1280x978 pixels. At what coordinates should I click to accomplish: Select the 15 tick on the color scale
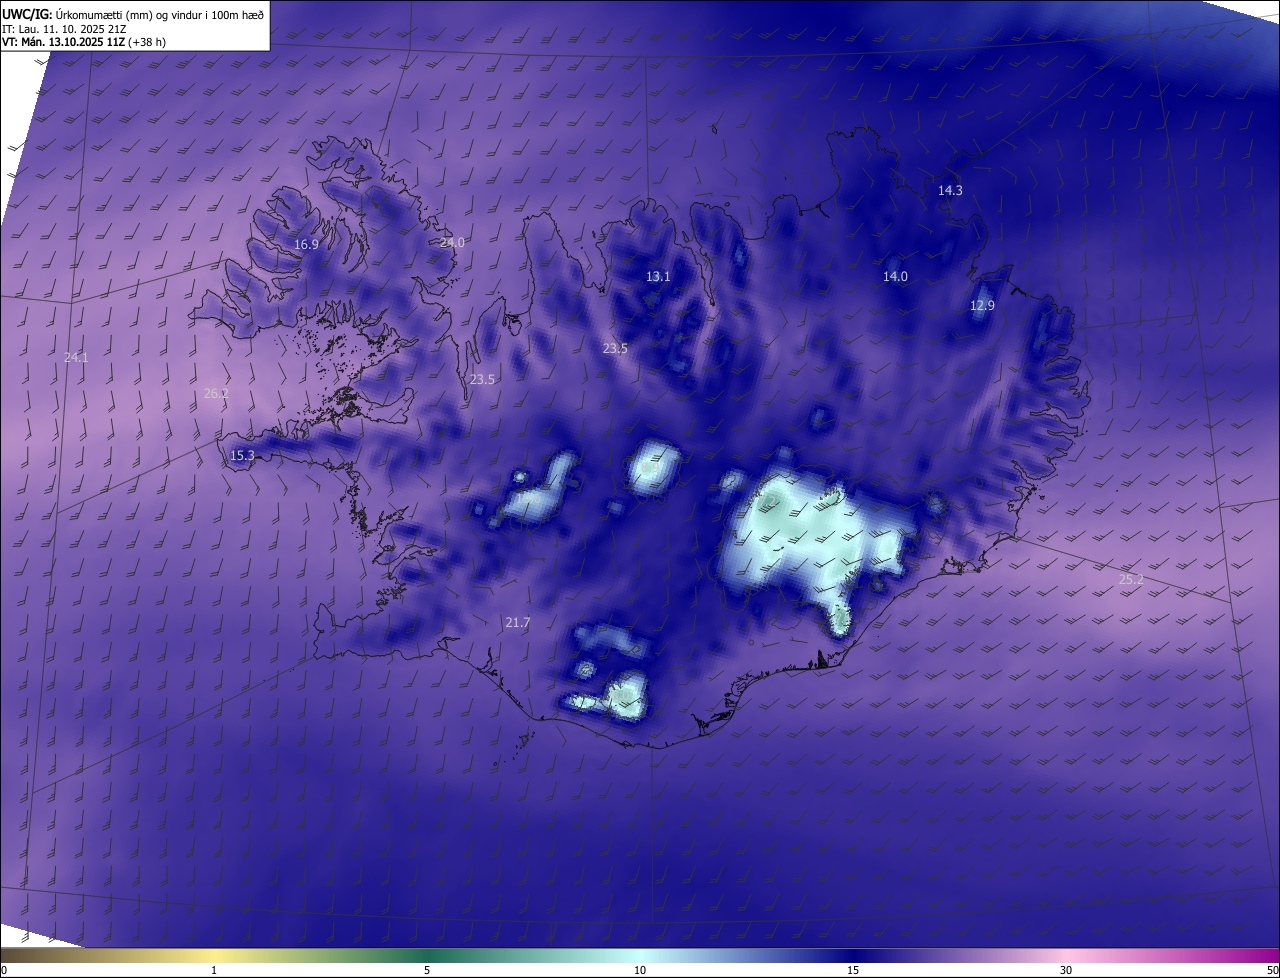click(x=853, y=971)
